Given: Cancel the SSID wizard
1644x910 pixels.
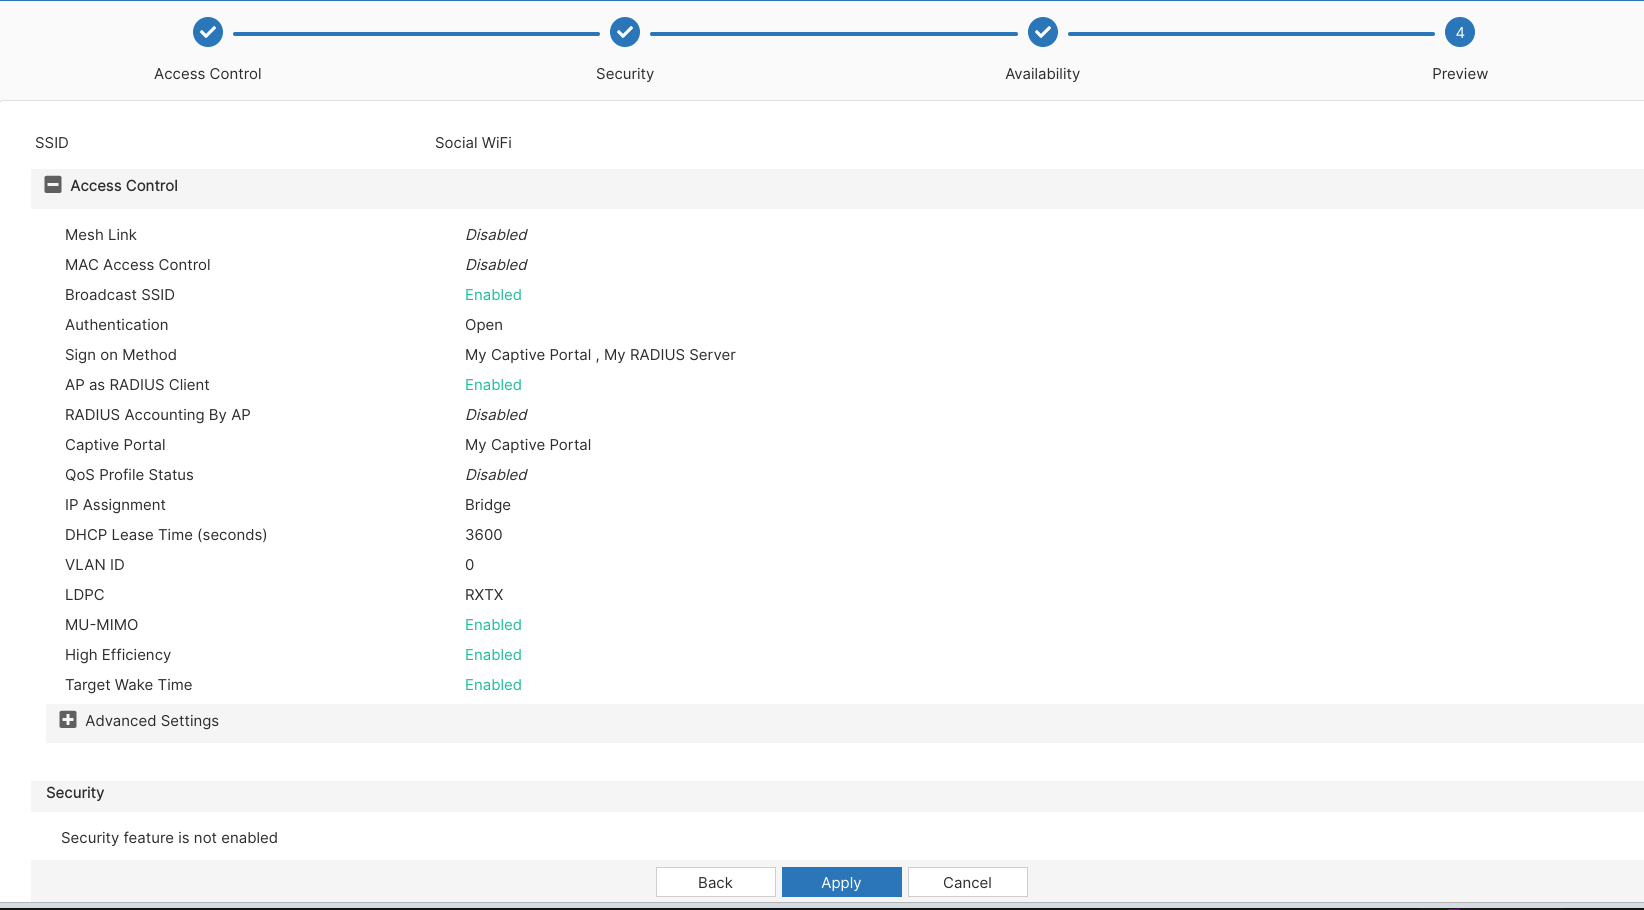Looking at the screenshot, I should [x=967, y=882].
